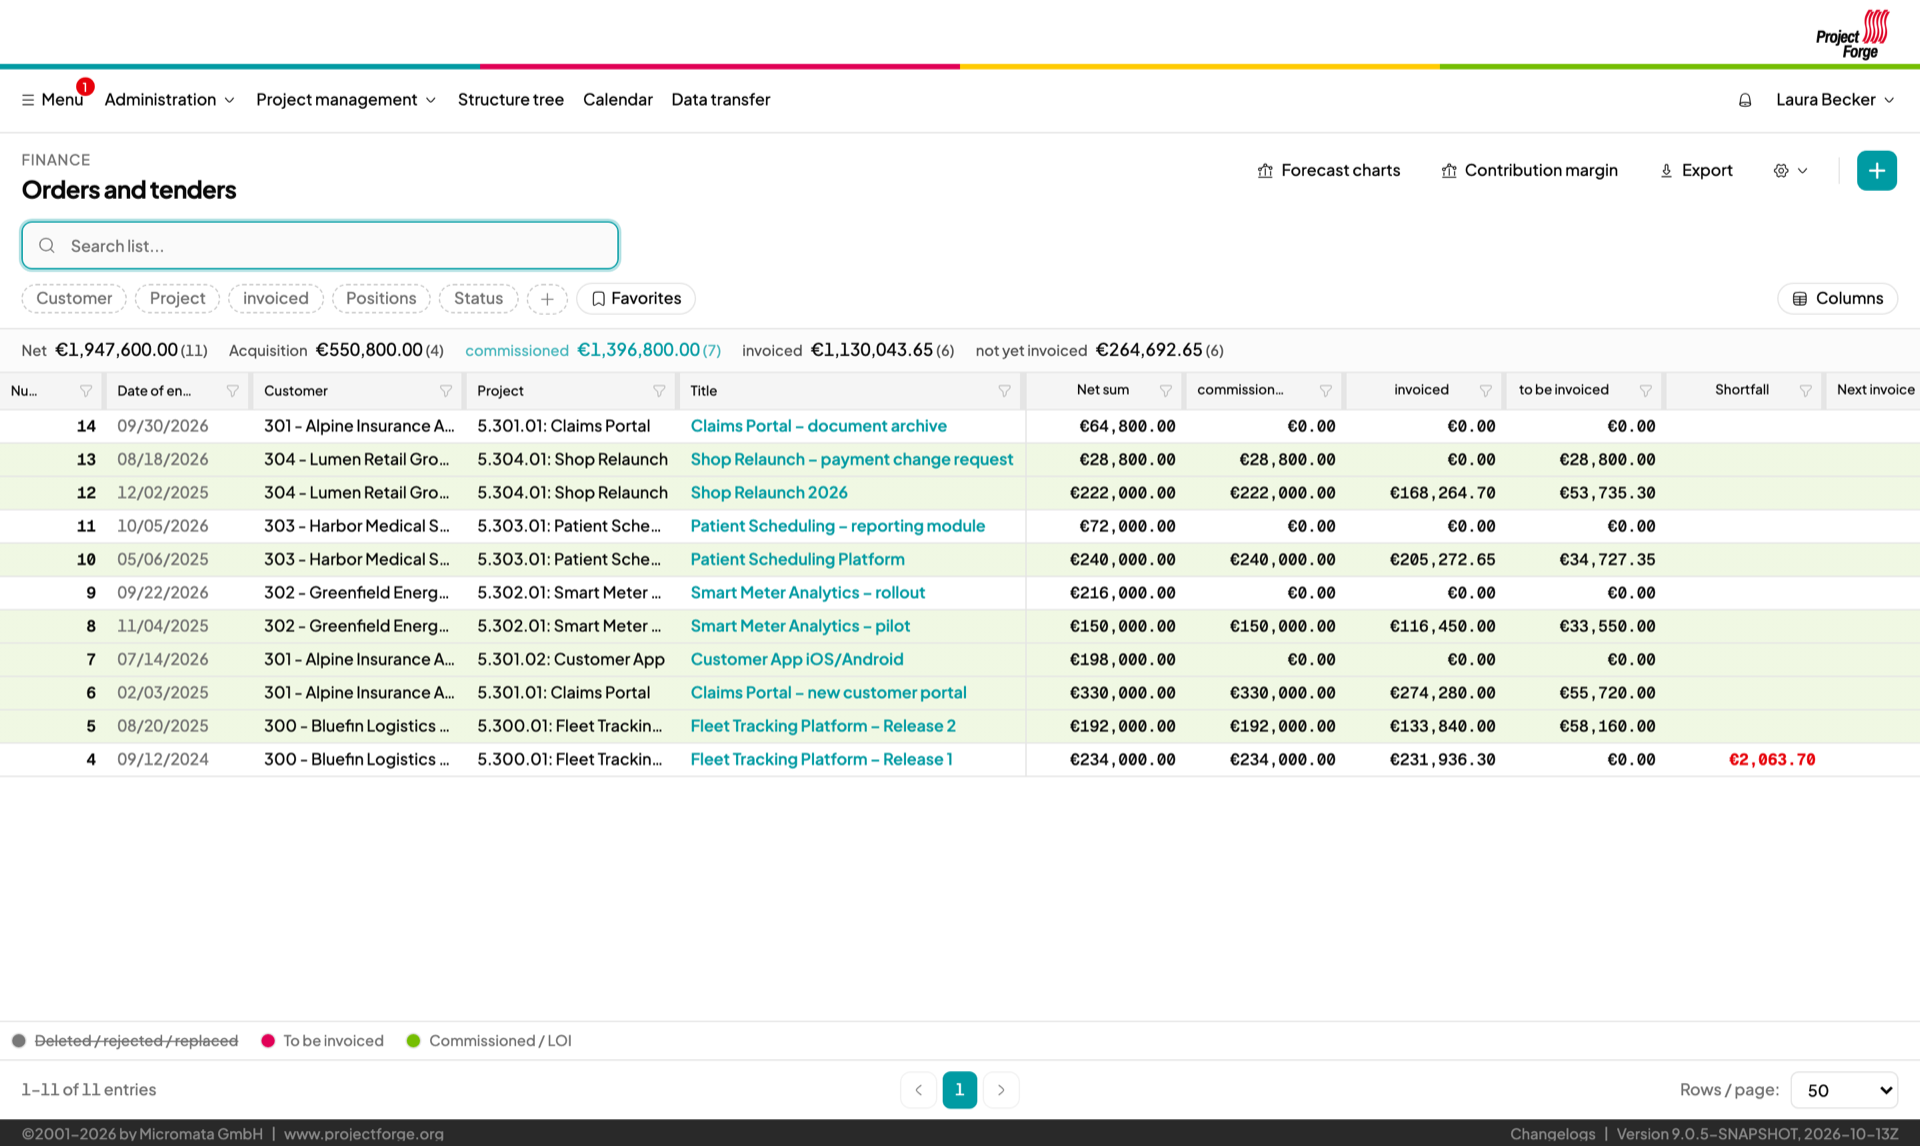Image resolution: width=1920 pixels, height=1146 pixels.
Task: Export the orders list
Action: pos(1695,170)
